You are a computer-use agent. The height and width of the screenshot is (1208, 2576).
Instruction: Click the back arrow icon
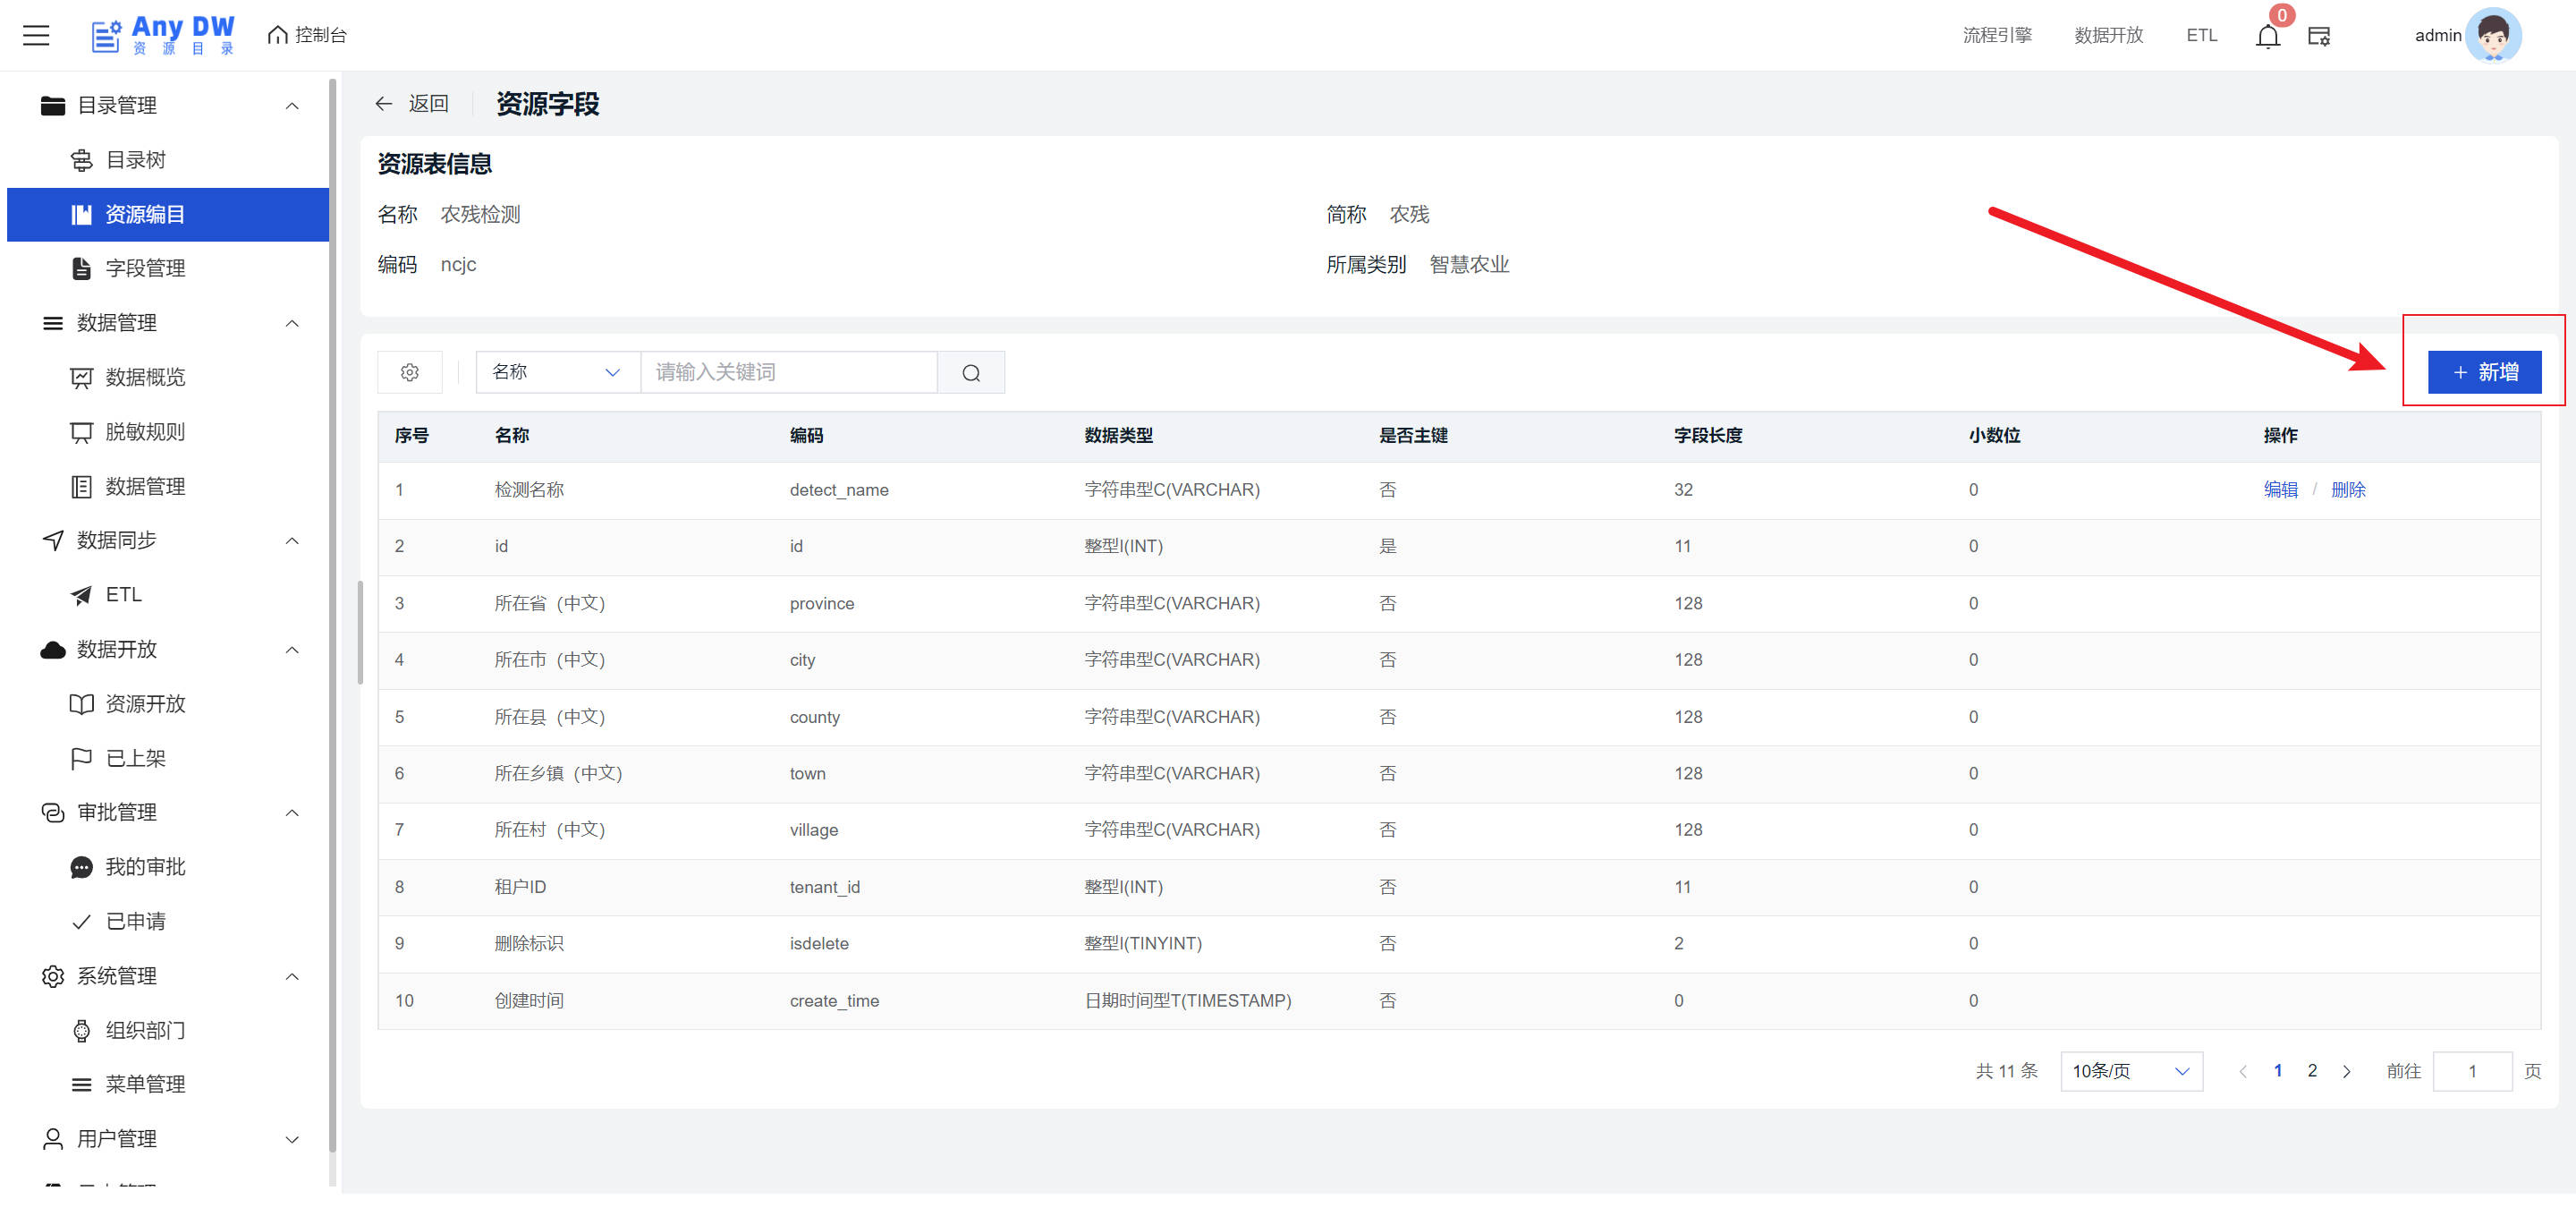pos(383,104)
